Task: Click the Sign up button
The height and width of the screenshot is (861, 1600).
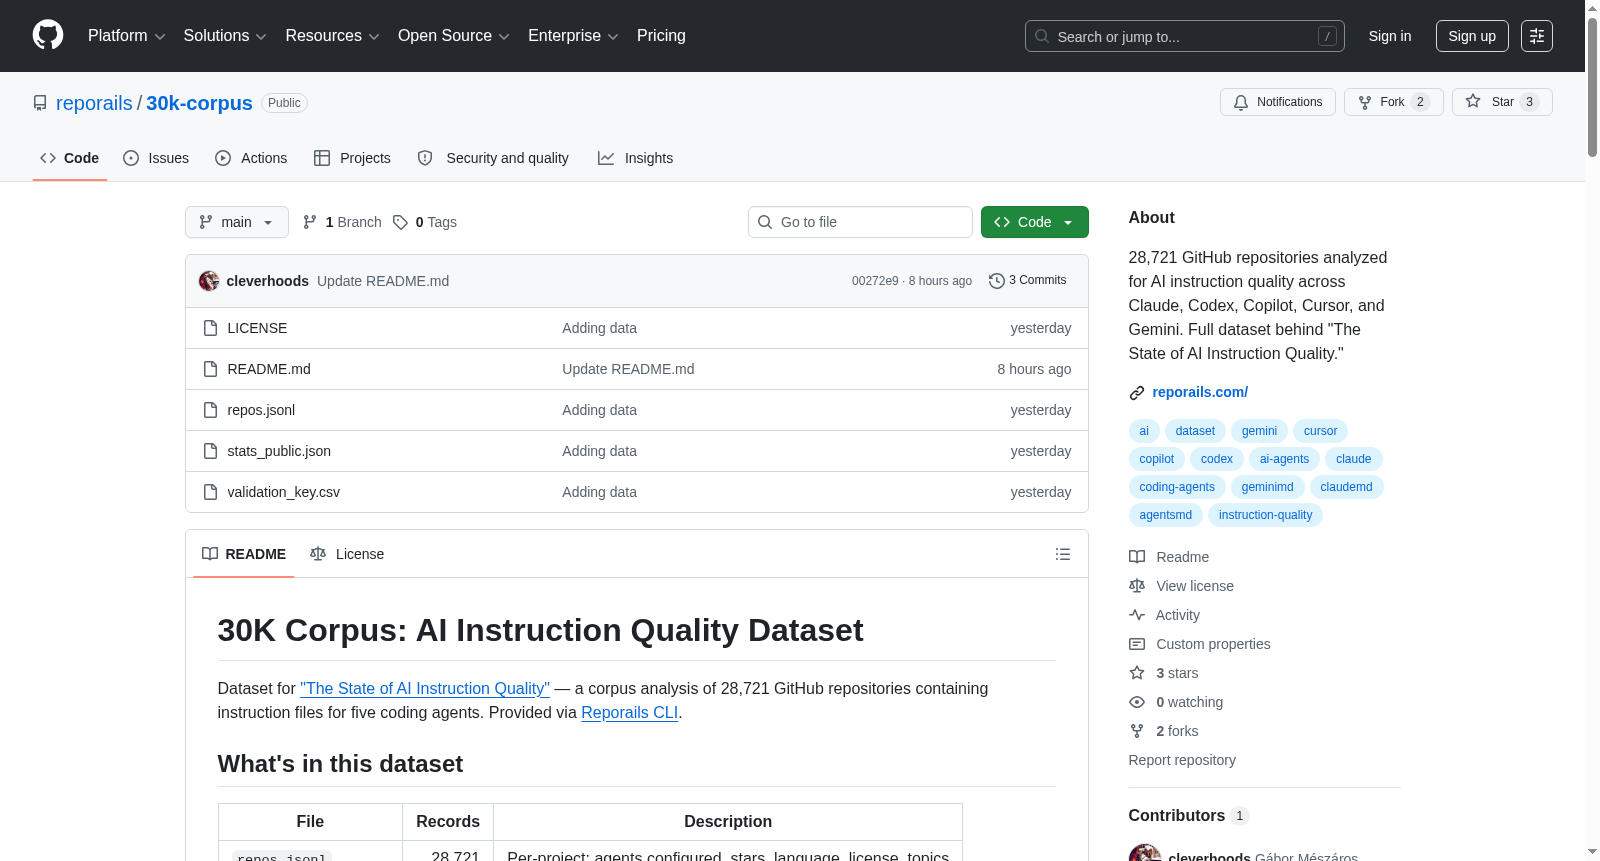Action: pyautogui.click(x=1472, y=36)
